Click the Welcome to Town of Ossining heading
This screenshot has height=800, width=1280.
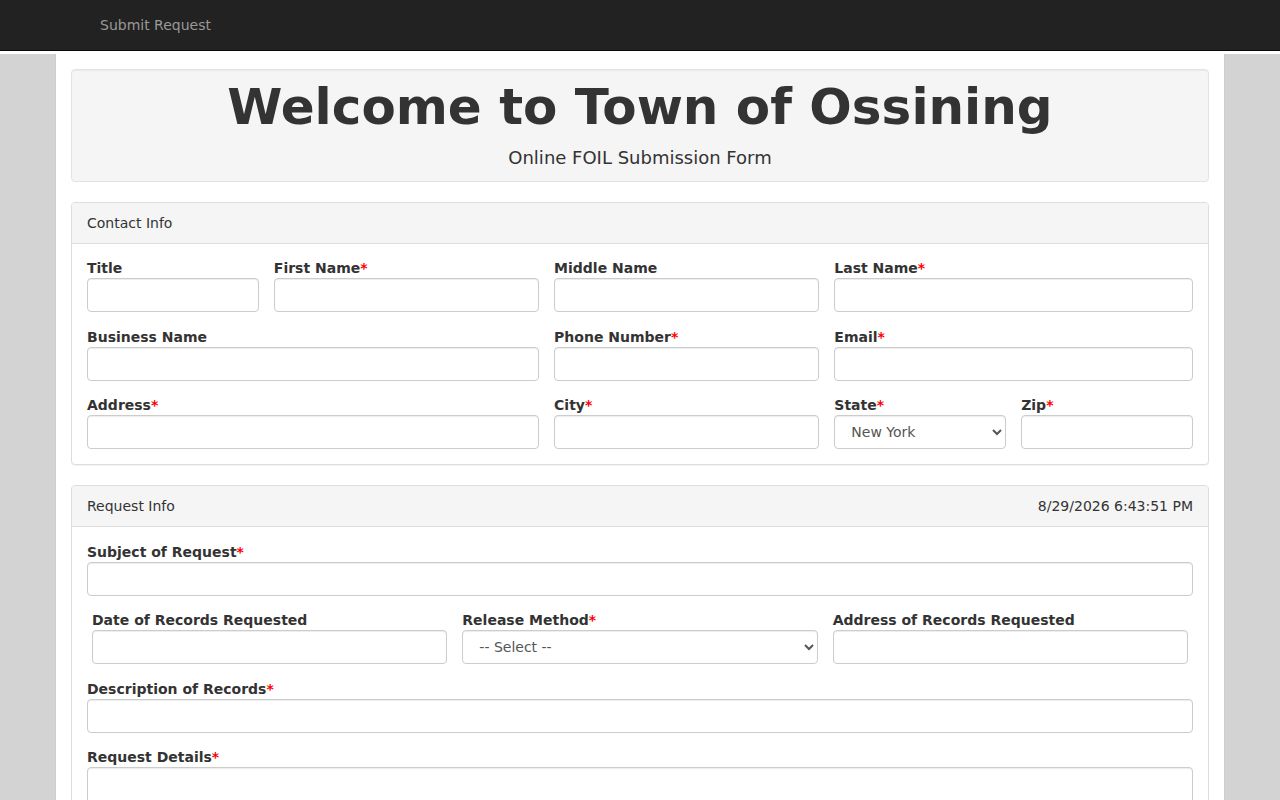[640, 107]
